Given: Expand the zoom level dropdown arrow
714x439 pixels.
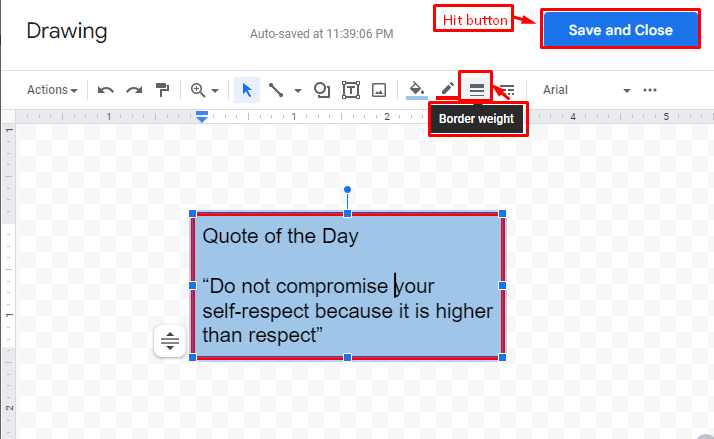Looking at the screenshot, I should point(215,91).
